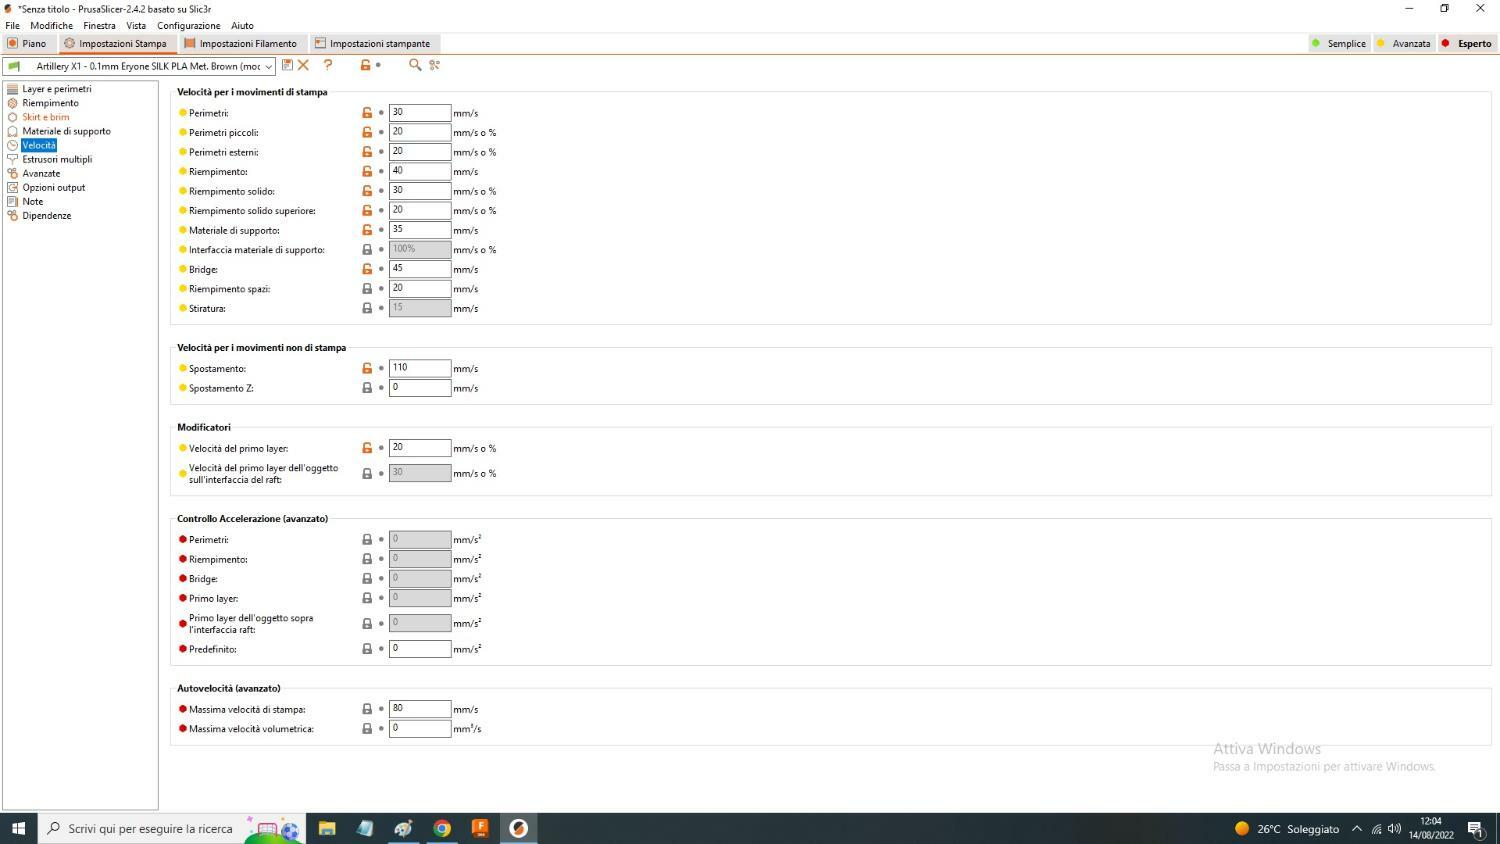Click the reset dot beside Spostamento

(x=381, y=368)
